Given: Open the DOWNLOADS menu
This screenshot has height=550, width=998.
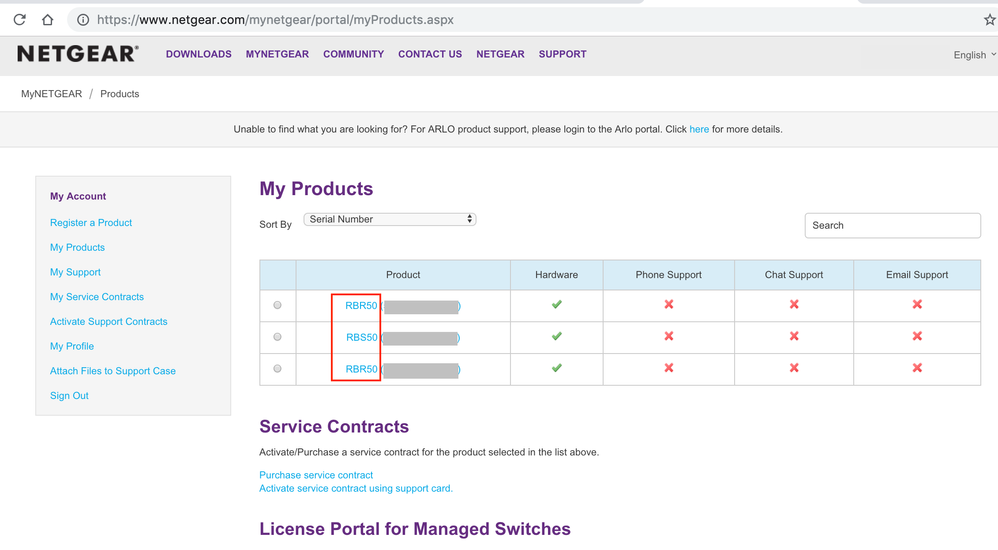Looking at the screenshot, I should (x=198, y=54).
